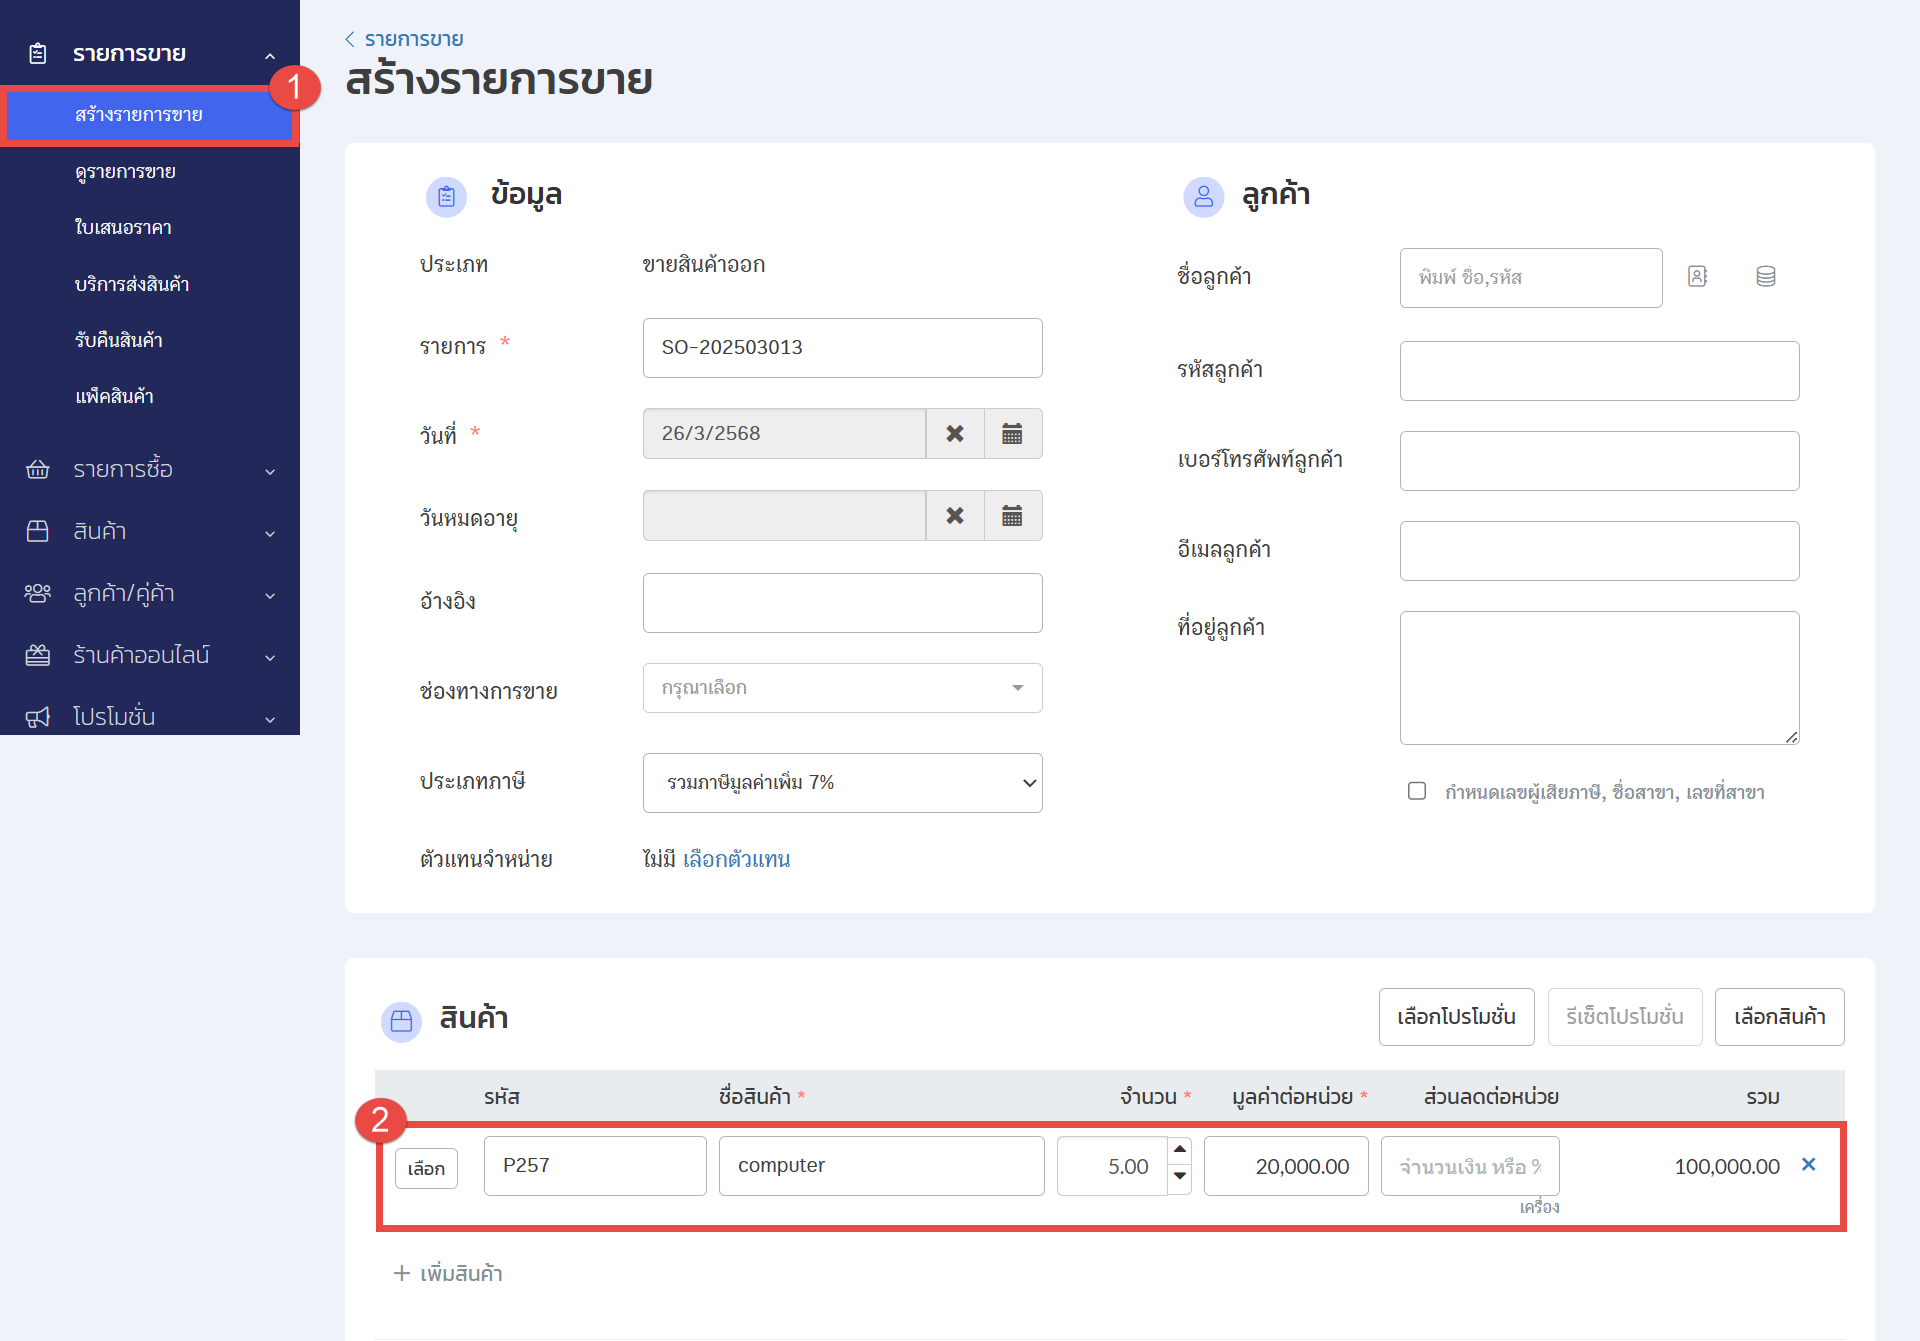
Task: Click the unit price field 20,000.00
Action: [1286, 1166]
